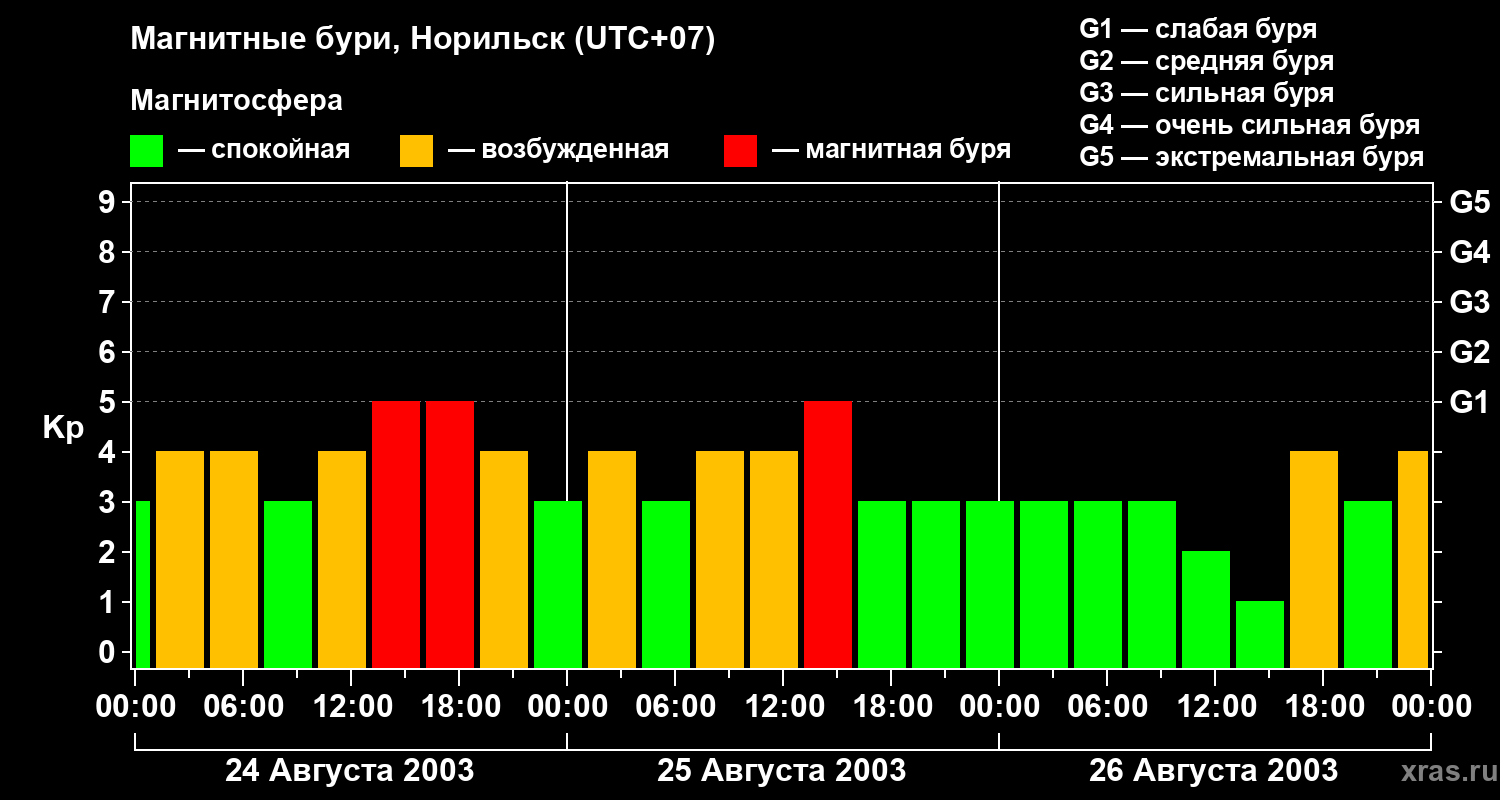Click the green 'спокойная' legend swatch
Image resolution: width=1500 pixels, height=800 pixels.
(x=146, y=151)
